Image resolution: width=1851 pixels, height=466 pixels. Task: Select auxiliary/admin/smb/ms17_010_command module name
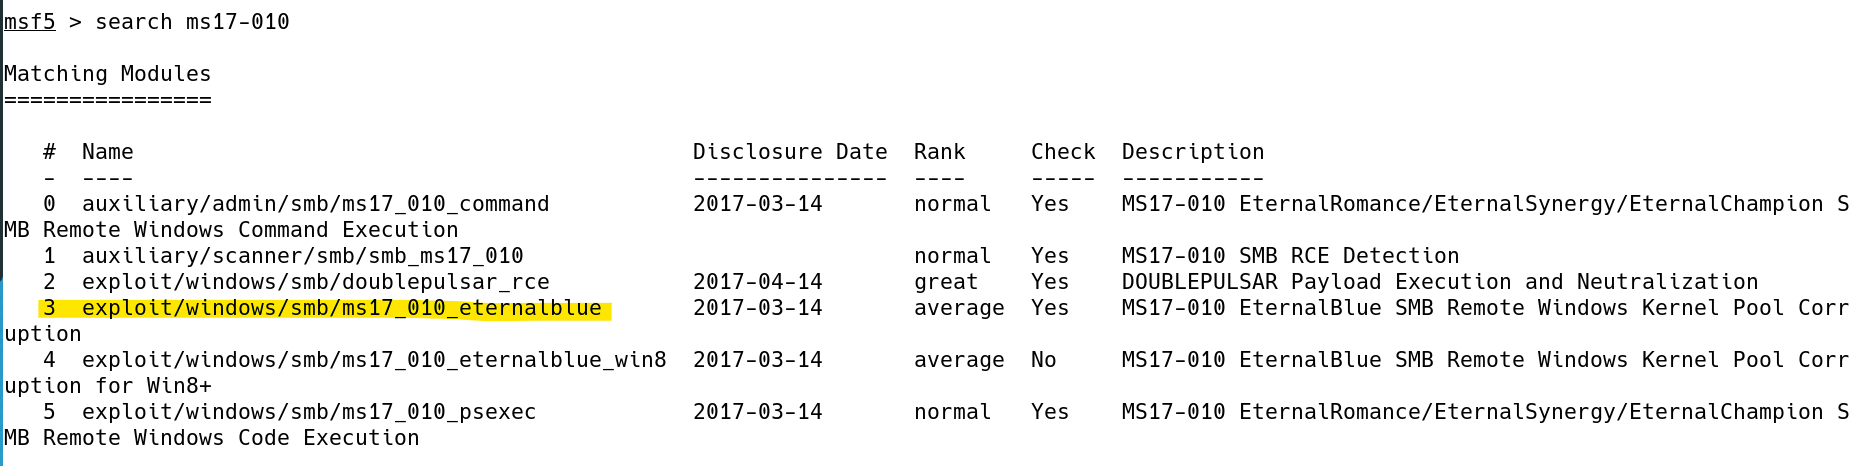pos(316,204)
